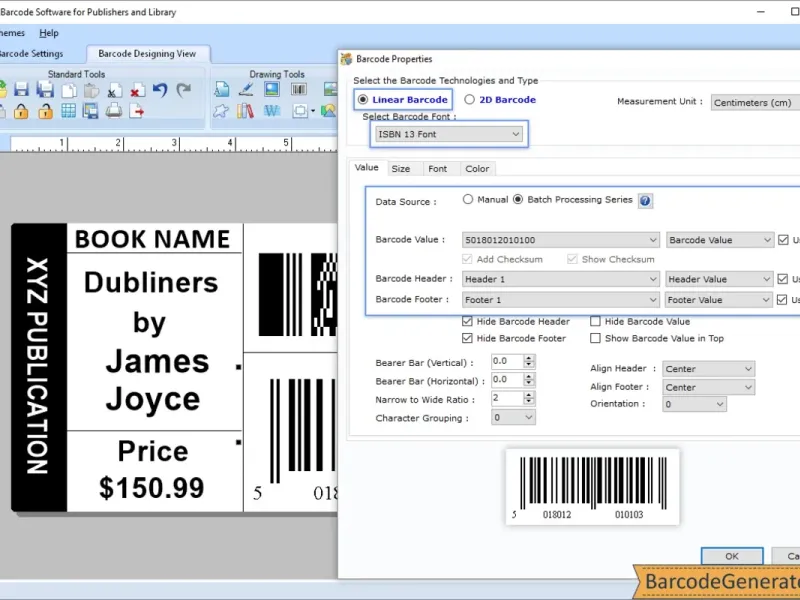This screenshot has width=800, height=600.
Task: Enable Show Barcode Value in Top
Action: tap(595, 338)
